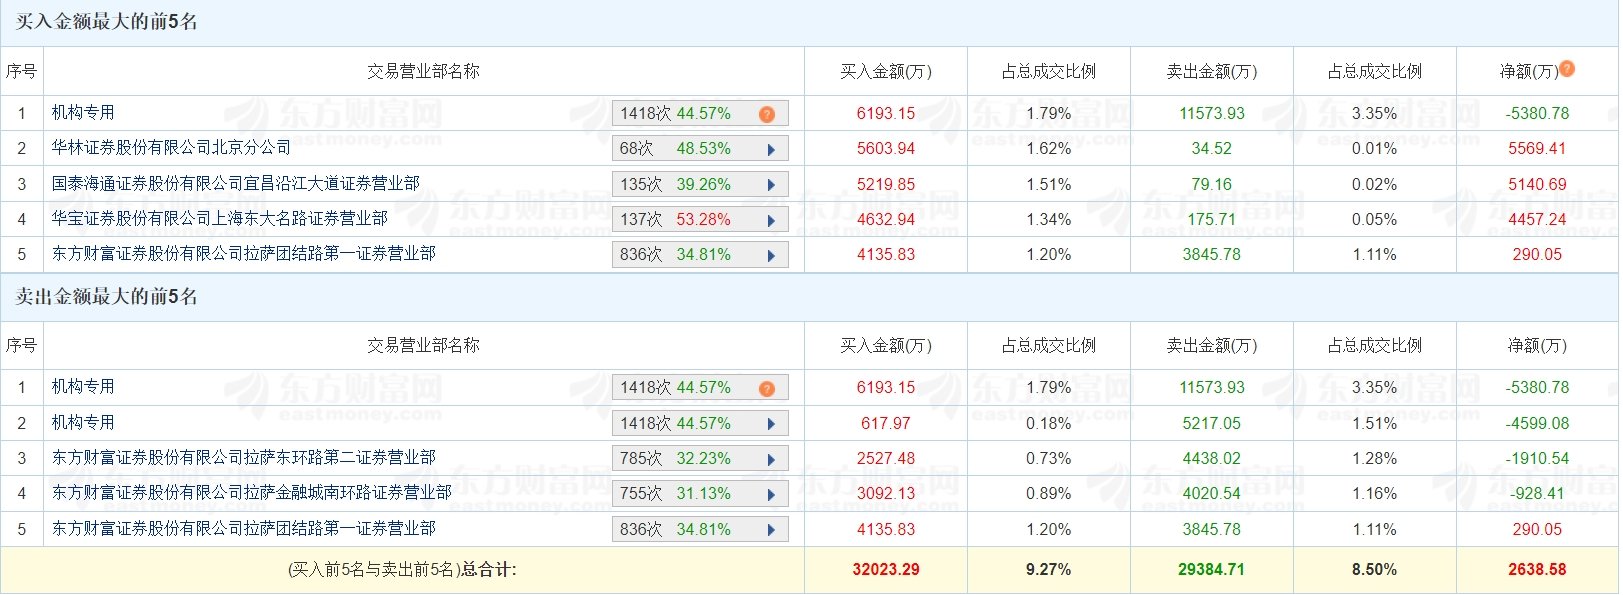Click orange help icon beside 净额(万) header
This screenshot has height=595, width=1623.
pyautogui.click(x=1567, y=69)
